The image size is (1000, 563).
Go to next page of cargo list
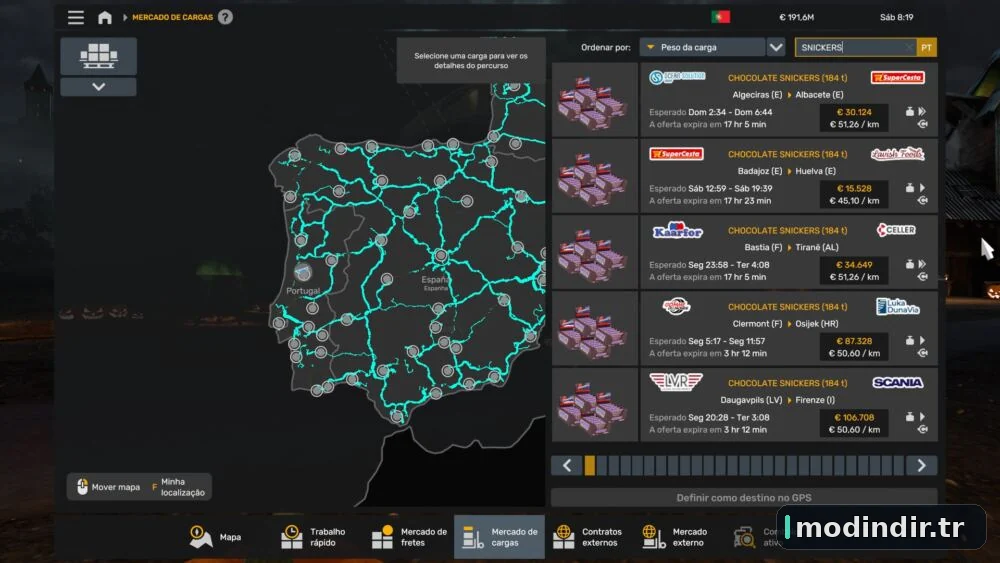pos(922,465)
